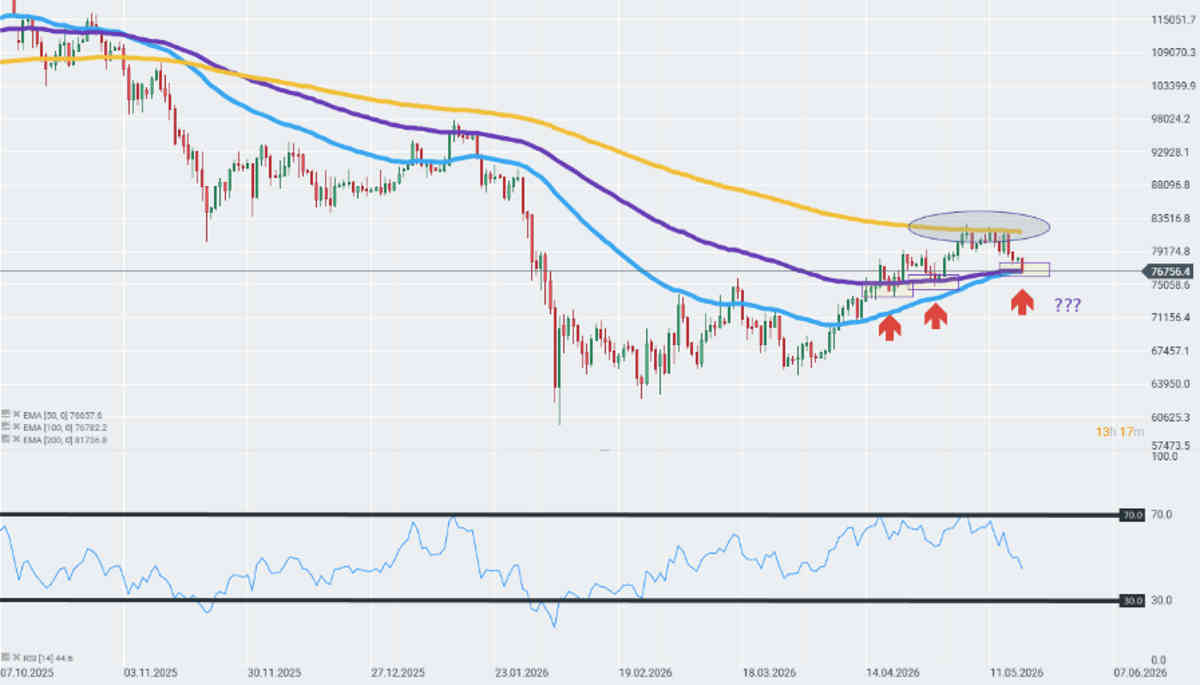
Task: Open settings icon for RSI 14 indicator
Action: click(x=6, y=657)
